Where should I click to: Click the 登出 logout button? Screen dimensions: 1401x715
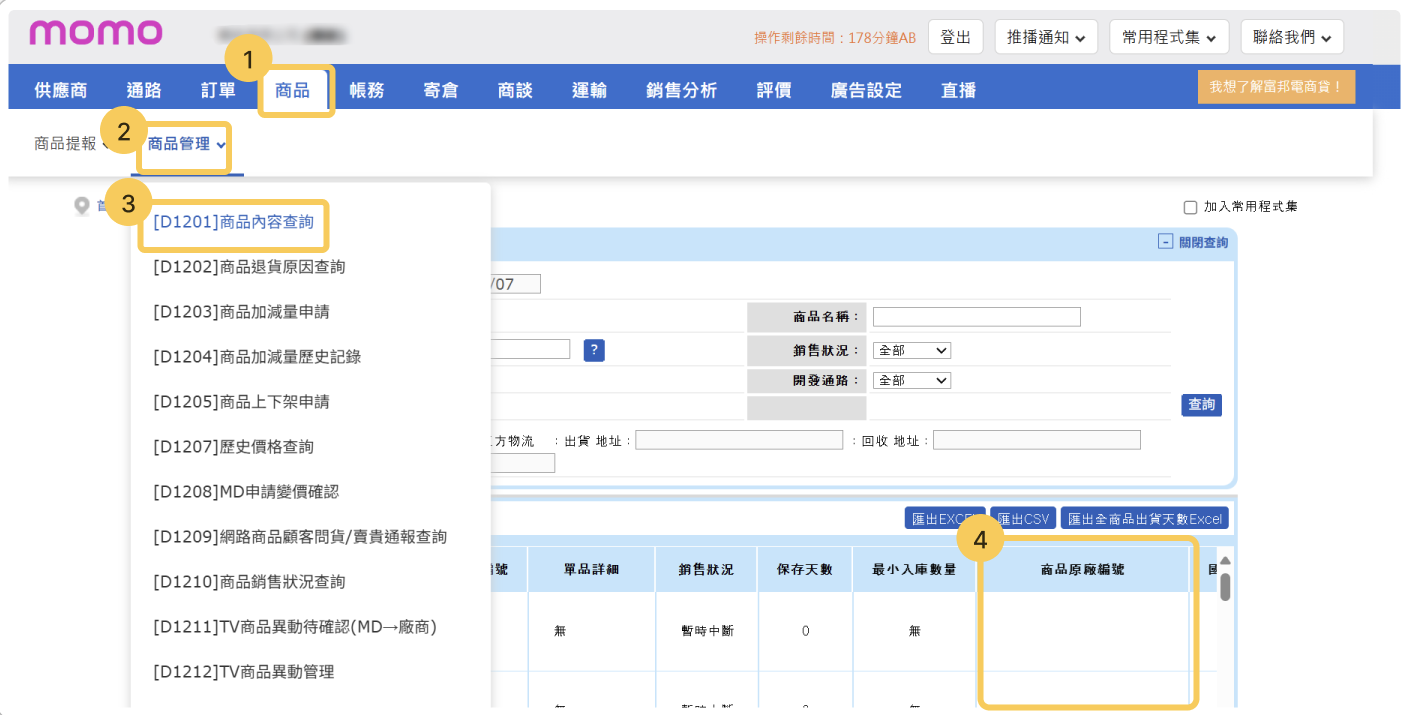955,37
